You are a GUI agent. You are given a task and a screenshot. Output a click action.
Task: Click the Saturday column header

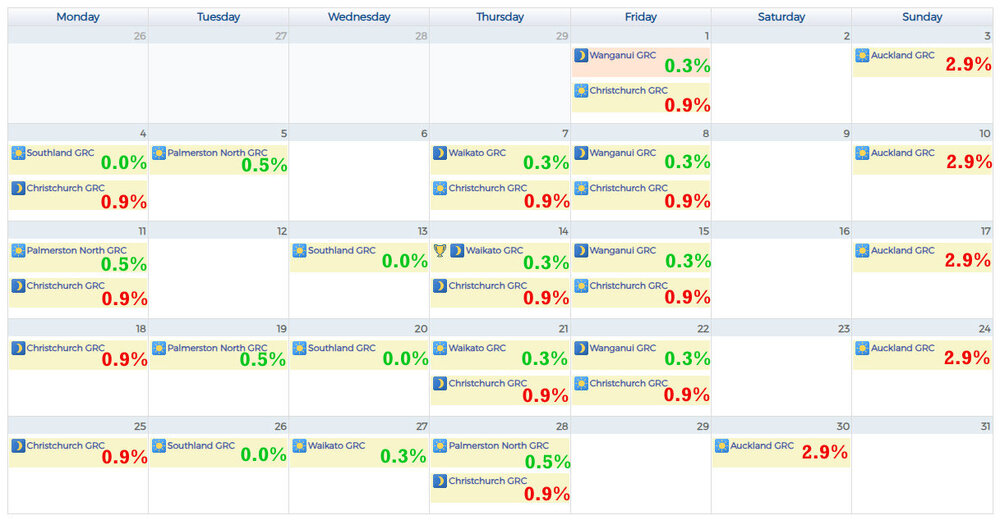click(x=781, y=17)
